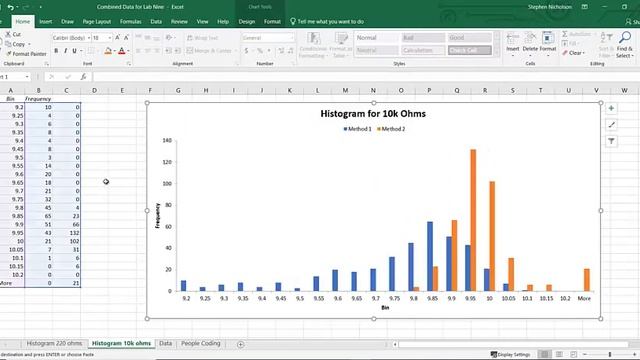Open the Page Layout ribbon tab
This screenshot has height=360, width=640.
coord(97,22)
